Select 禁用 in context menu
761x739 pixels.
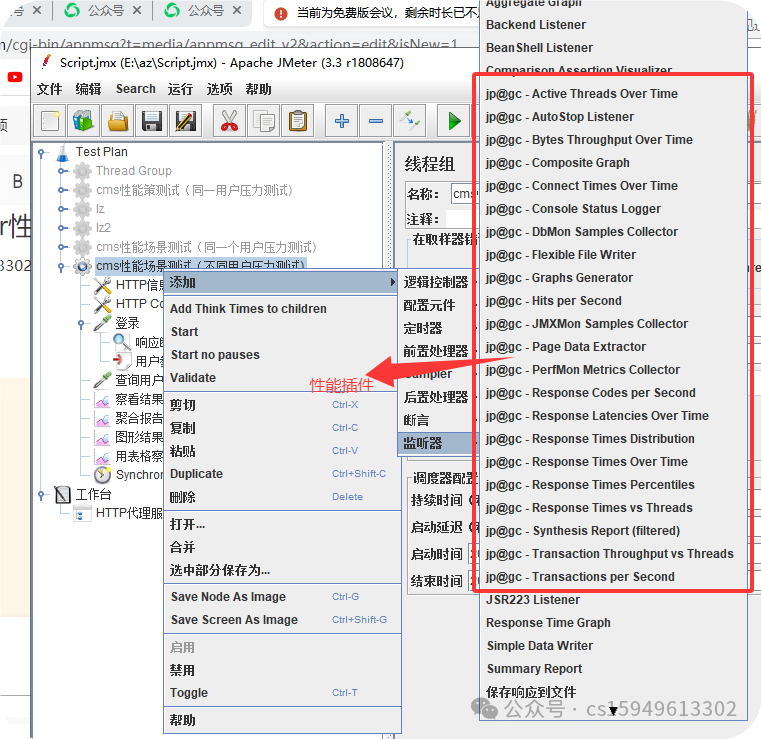(282, 670)
